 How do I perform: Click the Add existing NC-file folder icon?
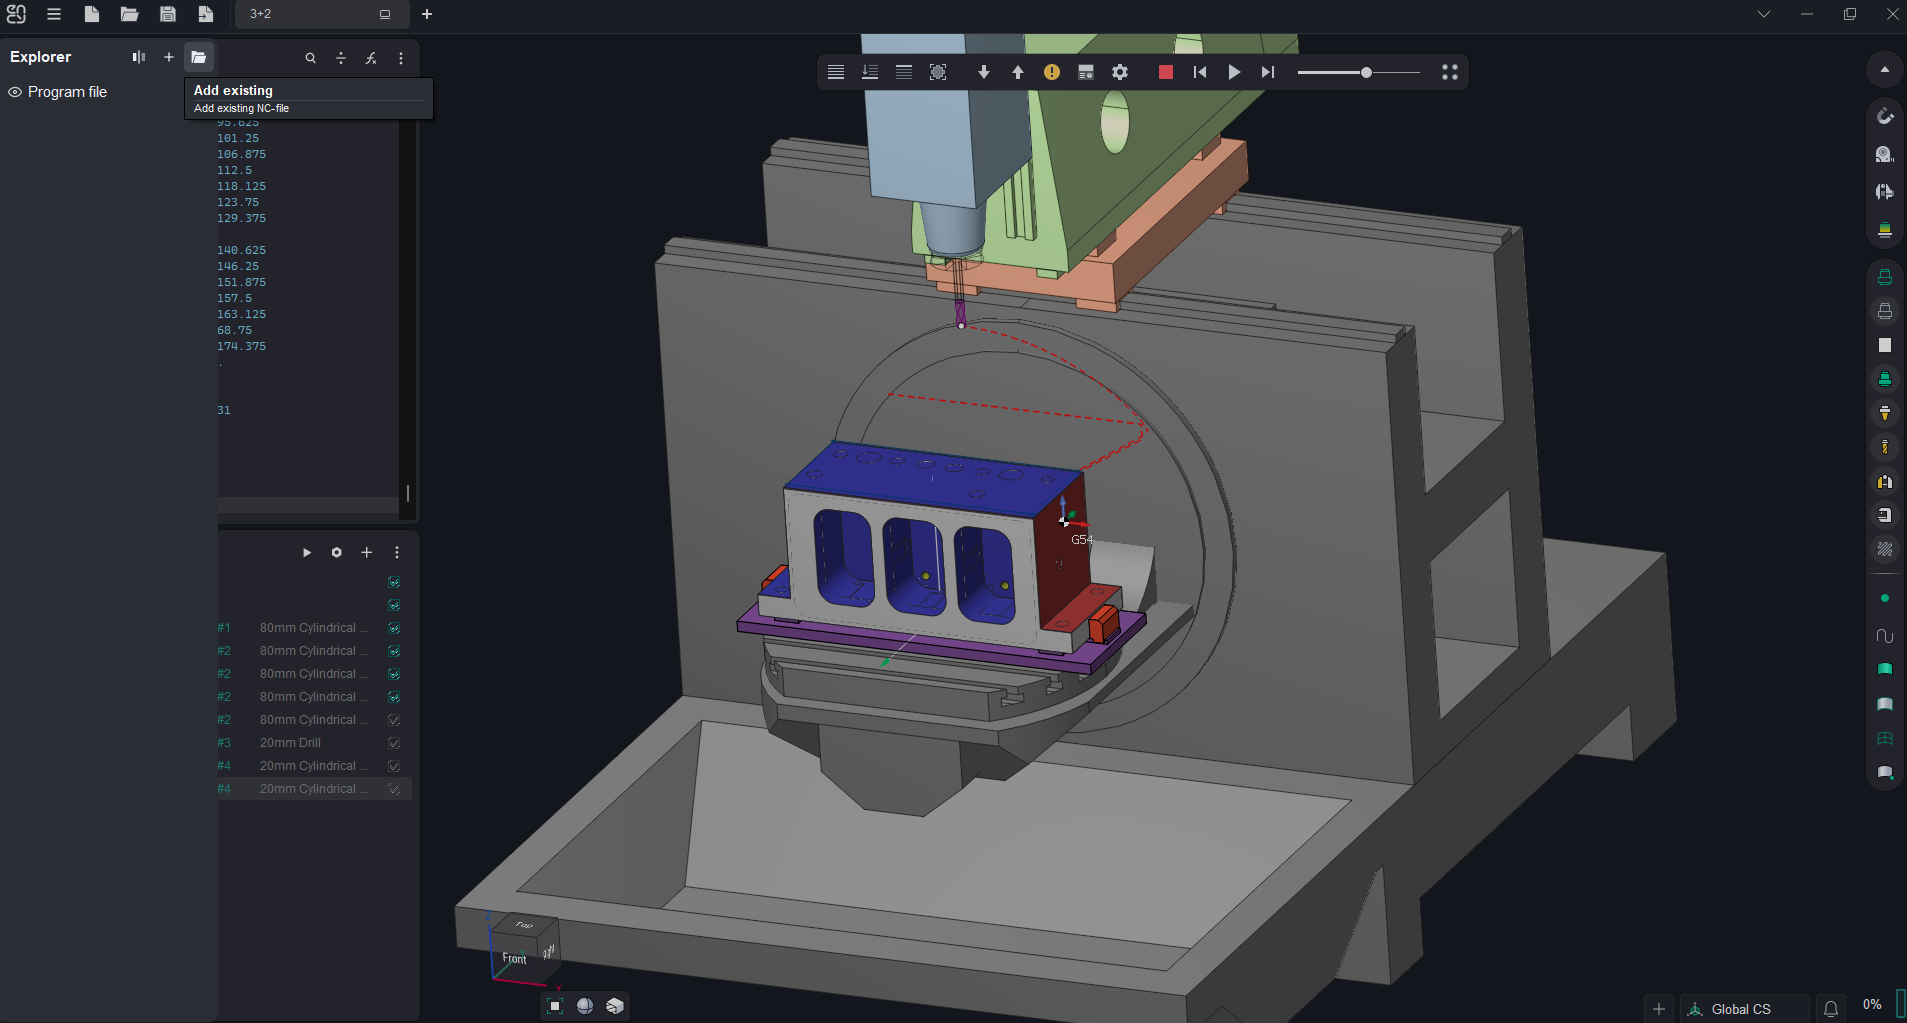(x=198, y=58)
